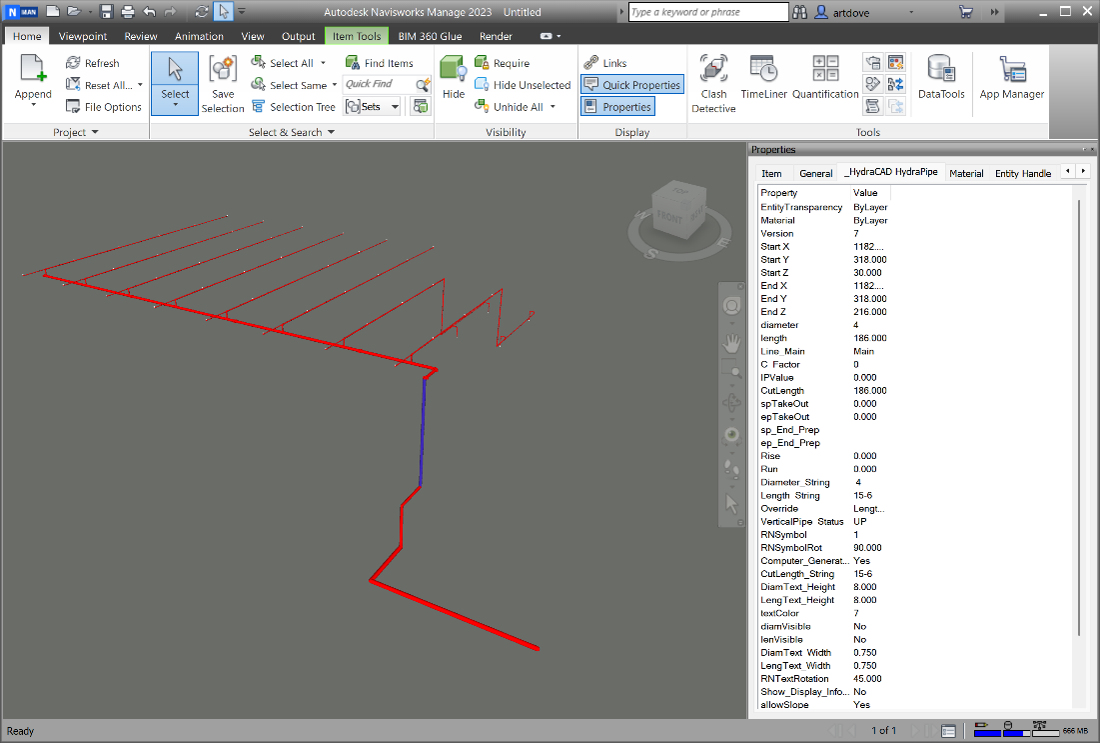Click the Properties panel vertical scrollbar
Screen dimensions: 1100x743
tap(1079, 418)
